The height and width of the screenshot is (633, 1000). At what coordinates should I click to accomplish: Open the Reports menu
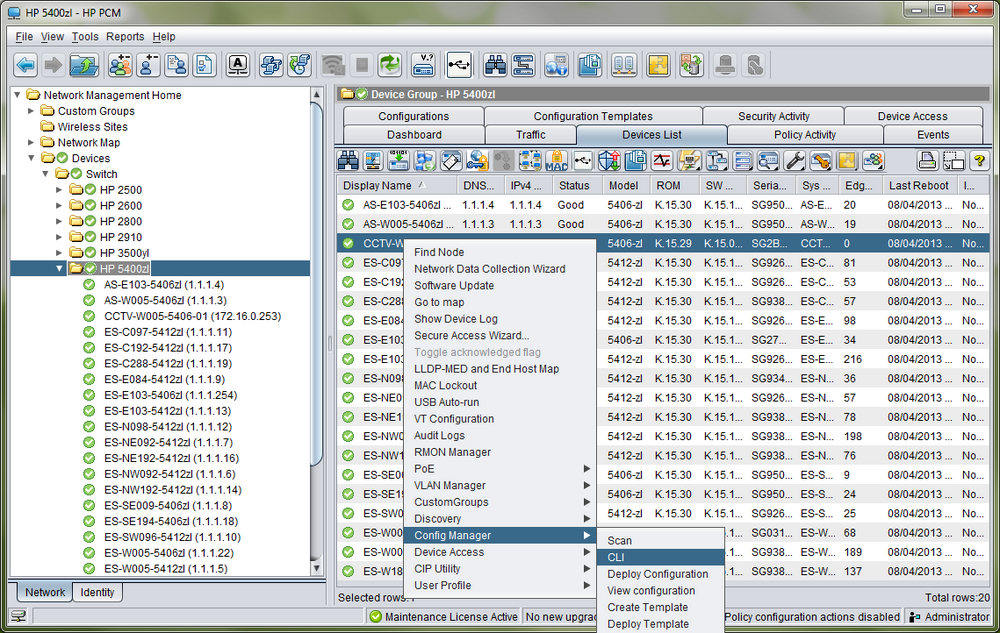(125, 36)
